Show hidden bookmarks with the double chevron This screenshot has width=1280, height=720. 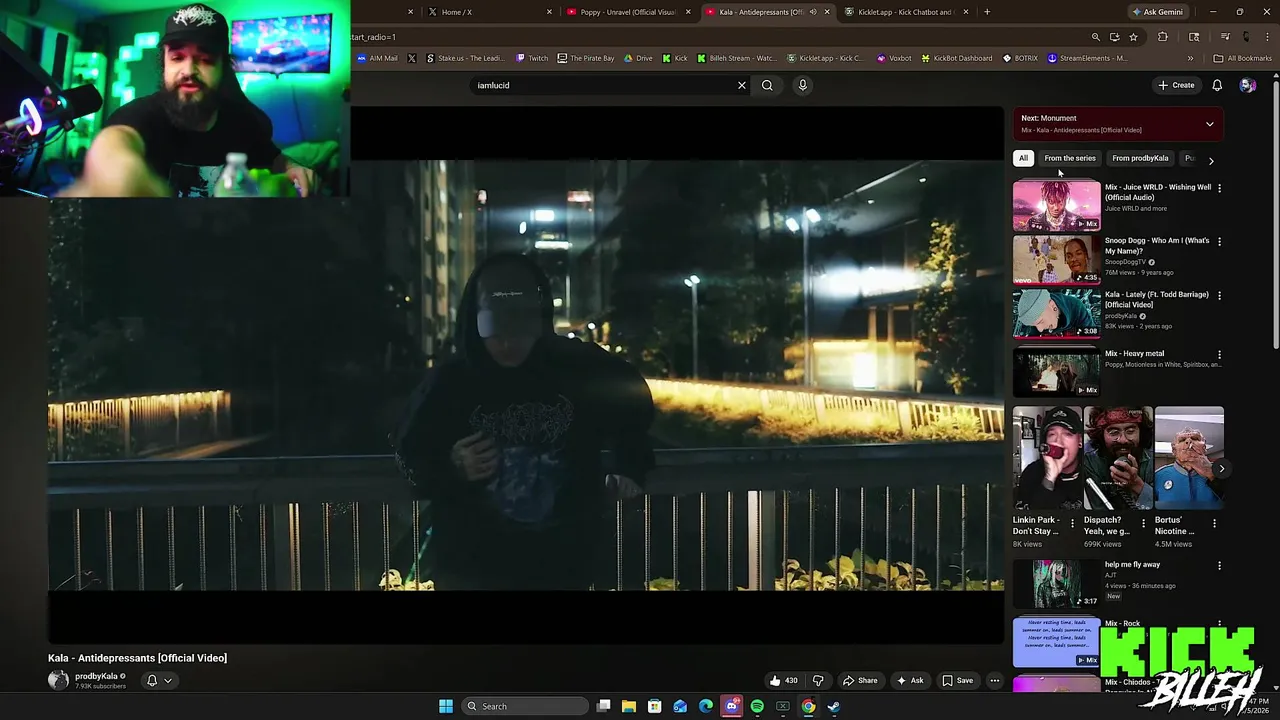coord(1190,58)
